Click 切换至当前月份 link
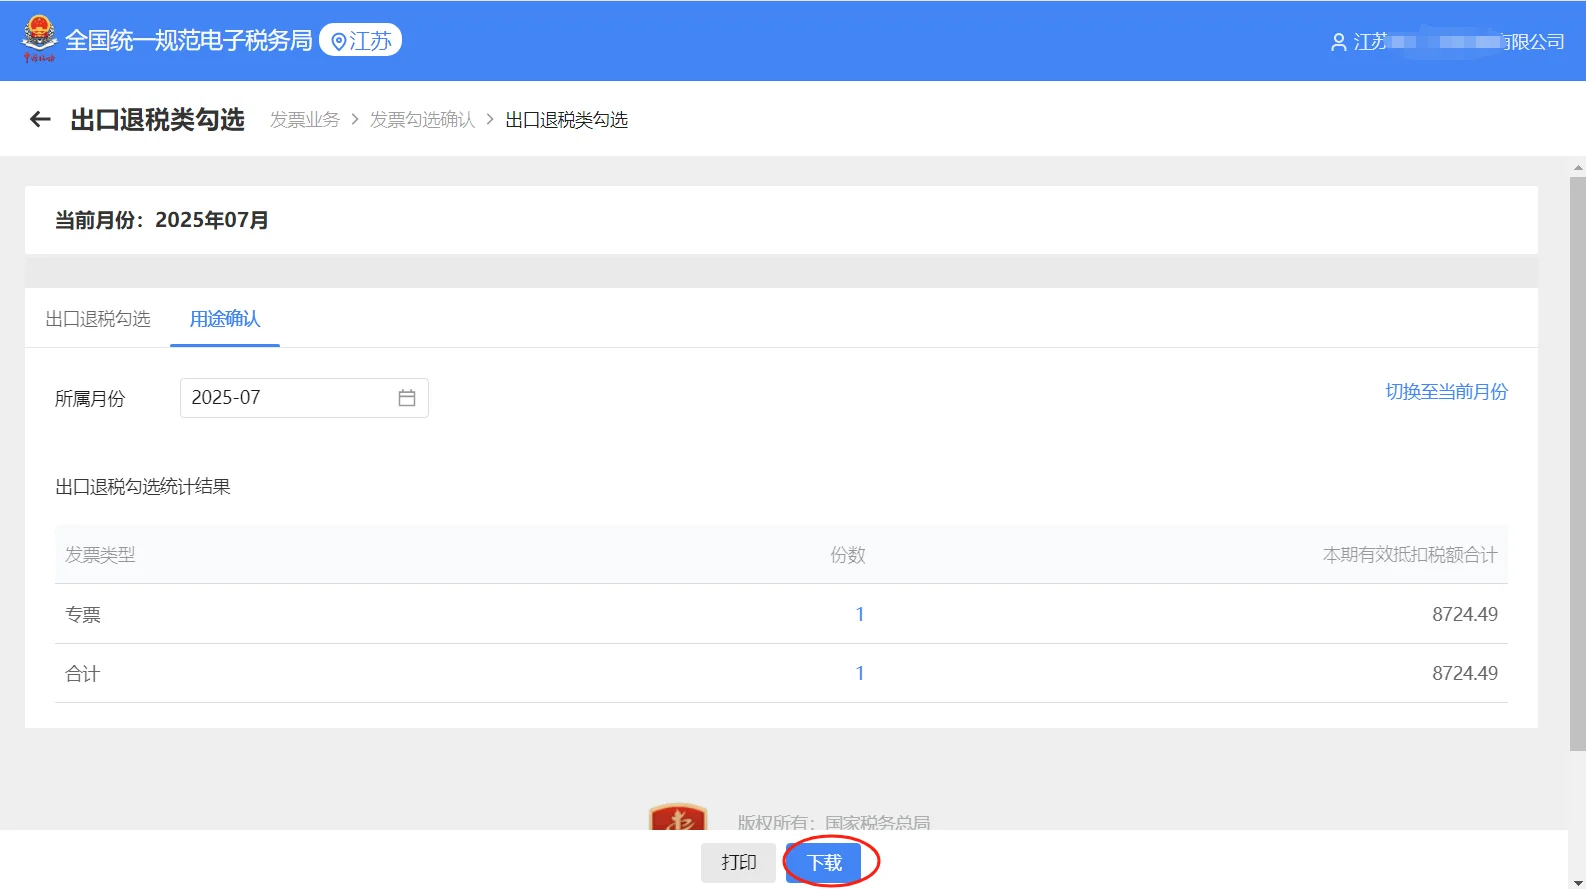The image size is (1586, 889). tap(1446, 392)
